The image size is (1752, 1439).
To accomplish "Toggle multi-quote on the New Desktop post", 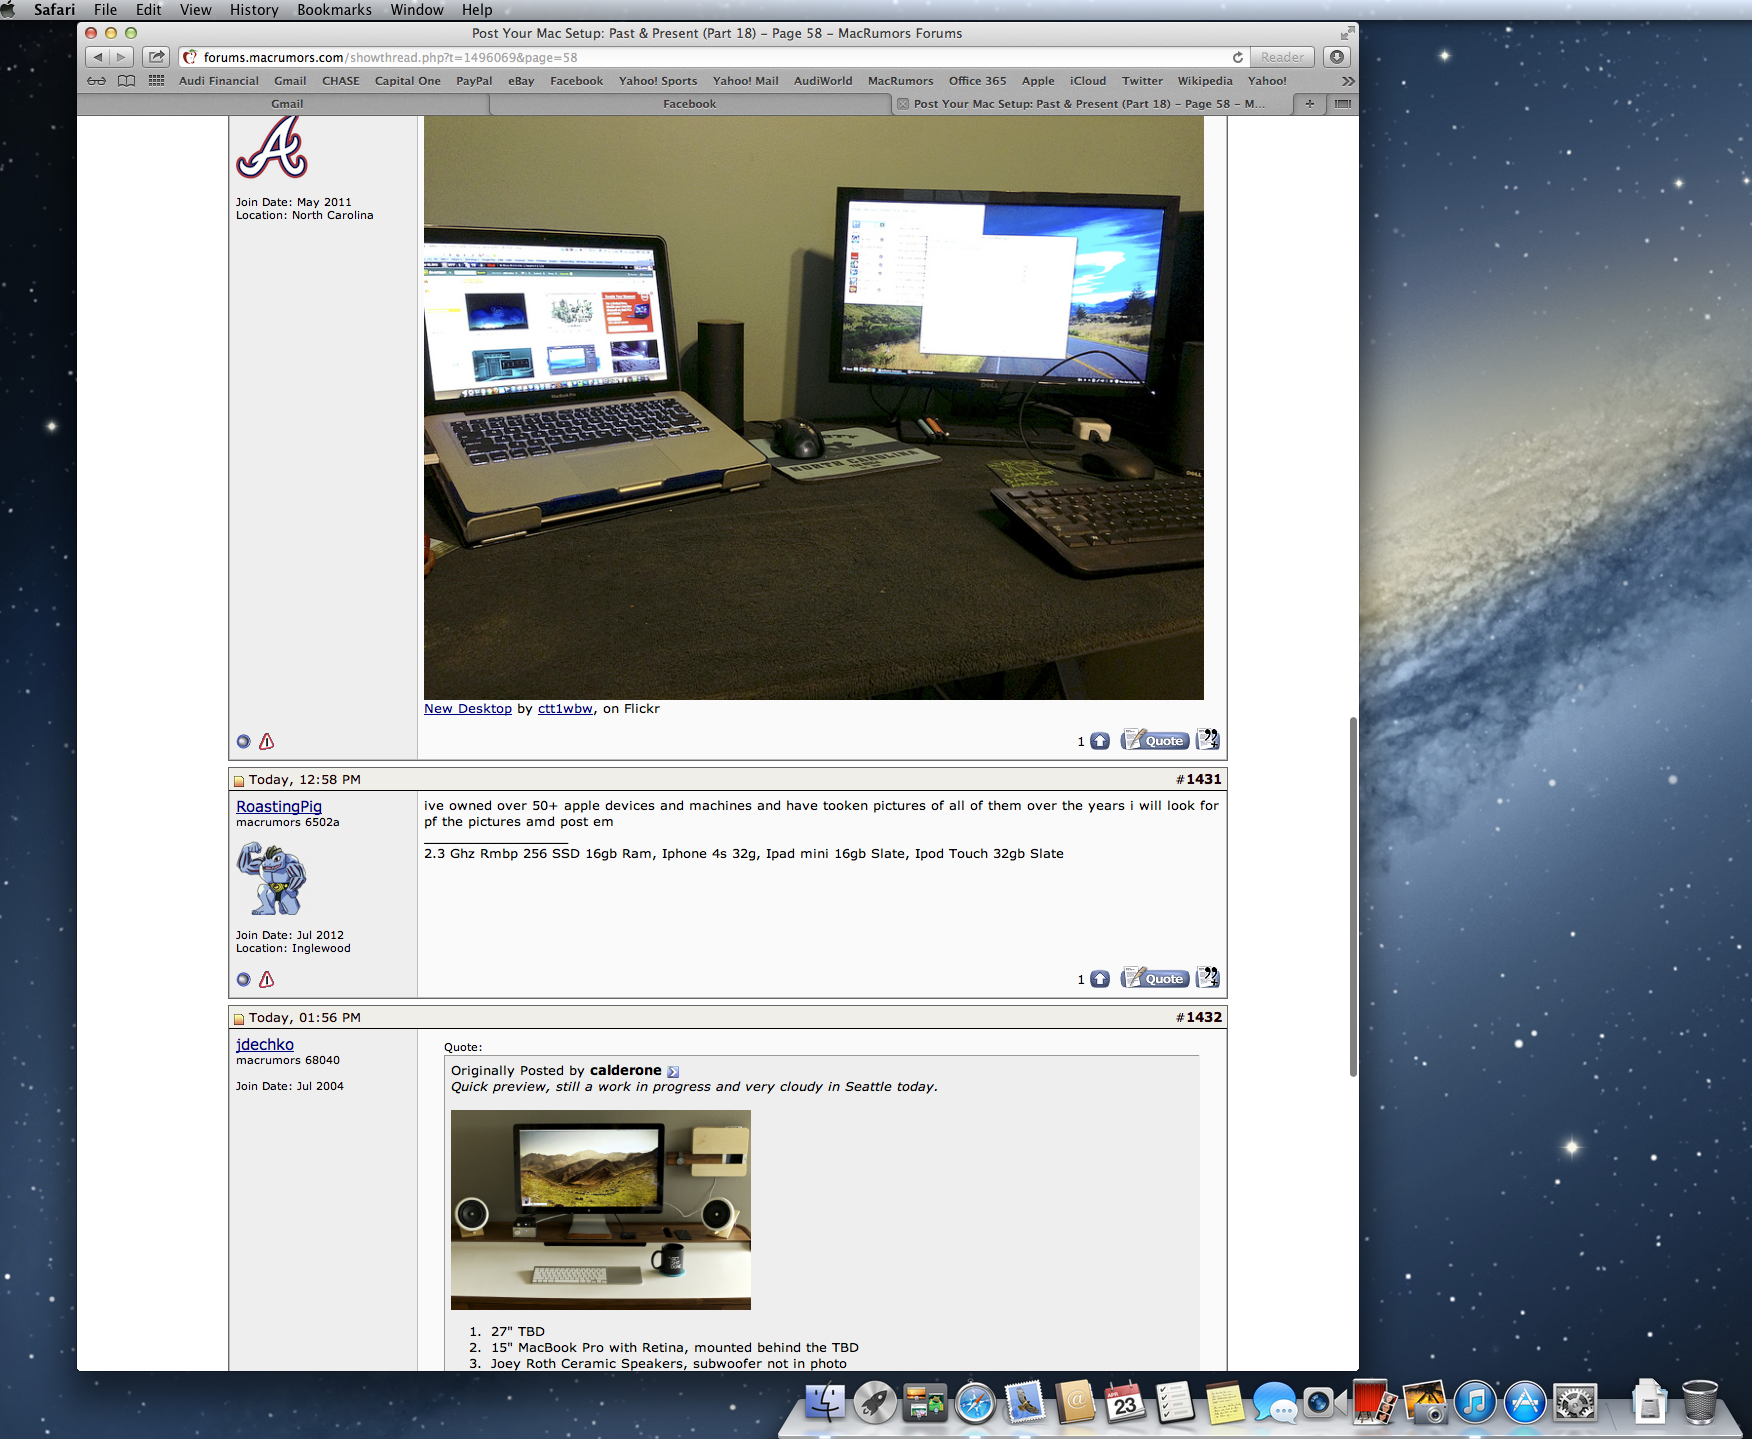I will [1208, 740].
